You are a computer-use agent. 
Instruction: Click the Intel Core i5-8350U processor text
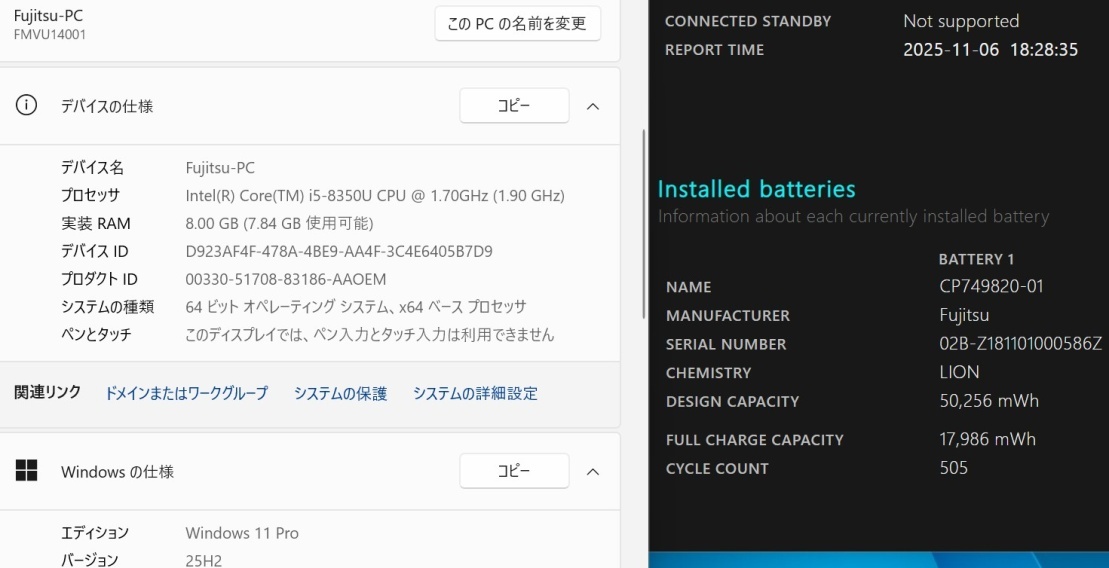pyautogui.click(x=375, y=195)
